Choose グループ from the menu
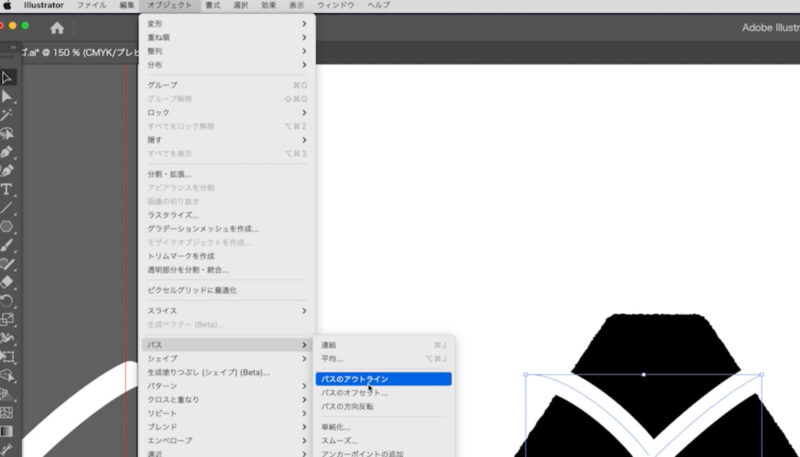Screen dimensions: 800x457 pyautogui.click(x=227, y=85)
